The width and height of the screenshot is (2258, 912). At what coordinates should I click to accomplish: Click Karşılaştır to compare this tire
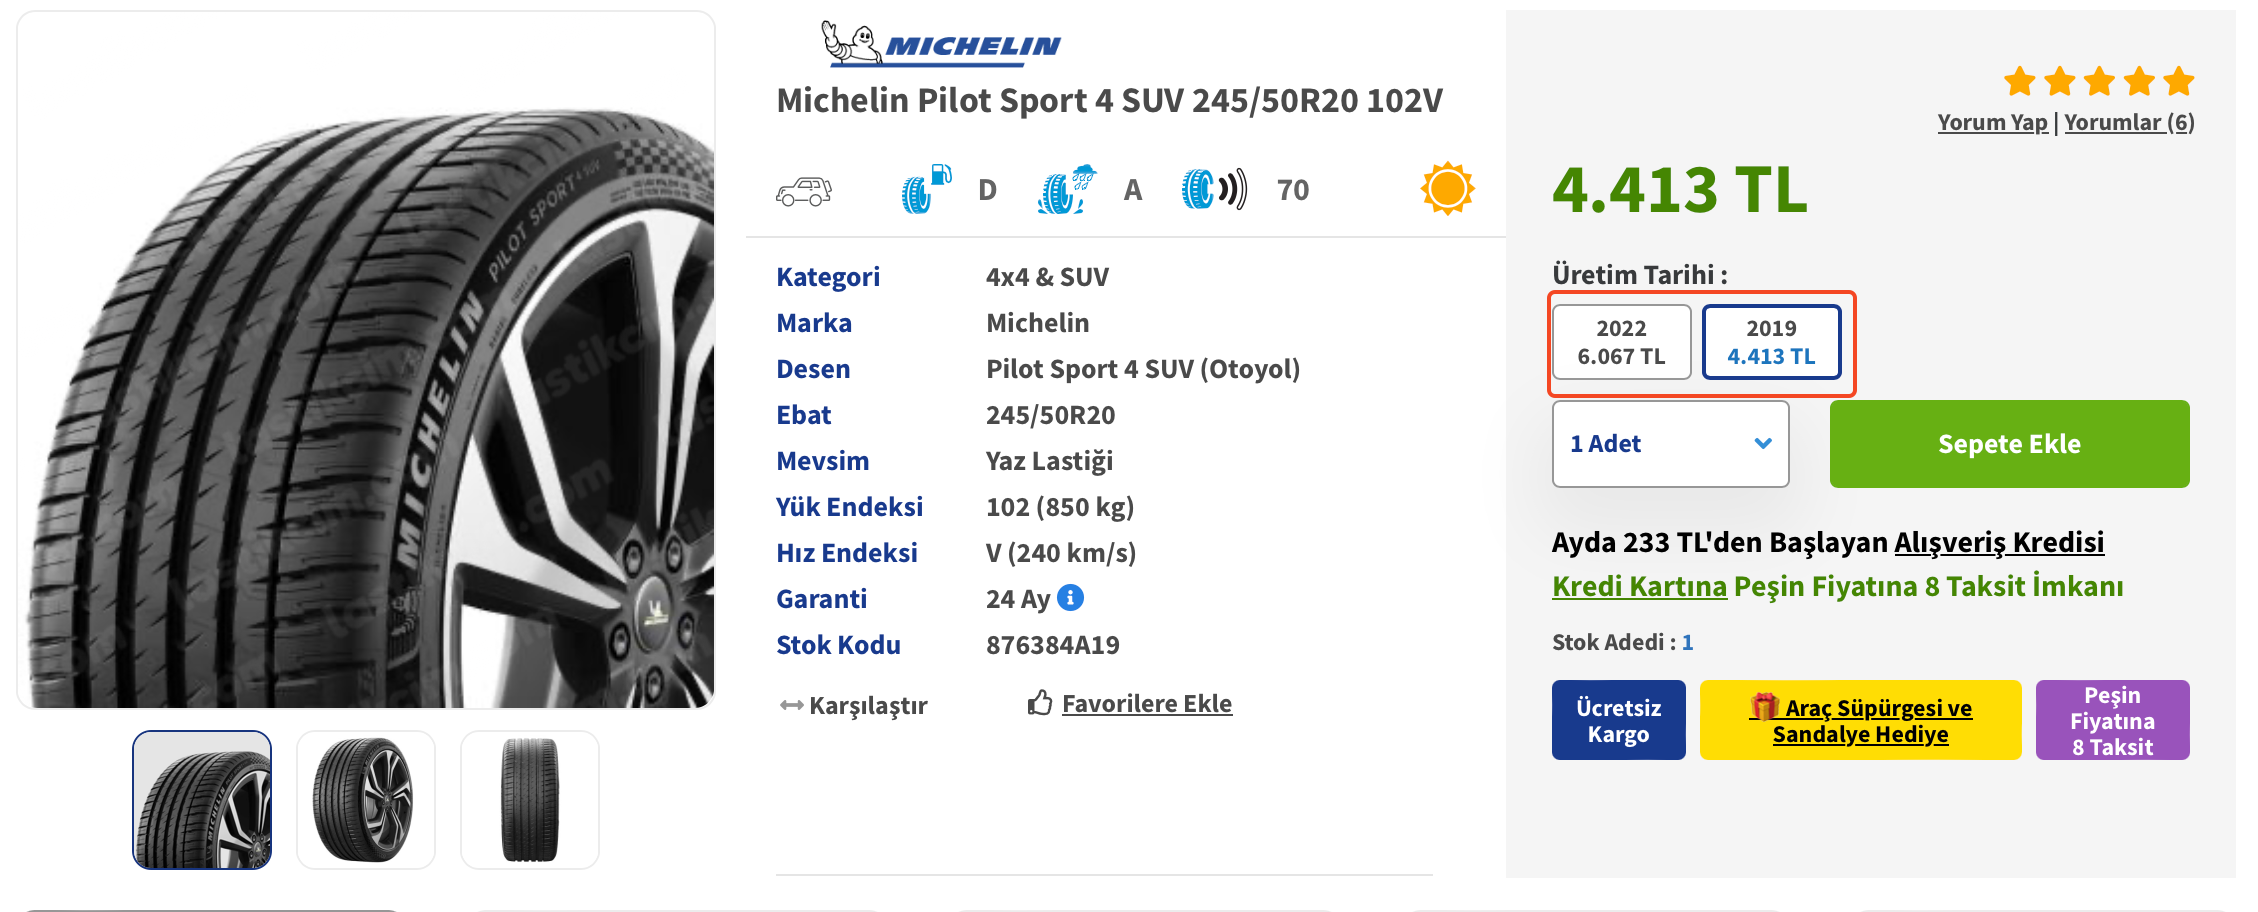855,706
